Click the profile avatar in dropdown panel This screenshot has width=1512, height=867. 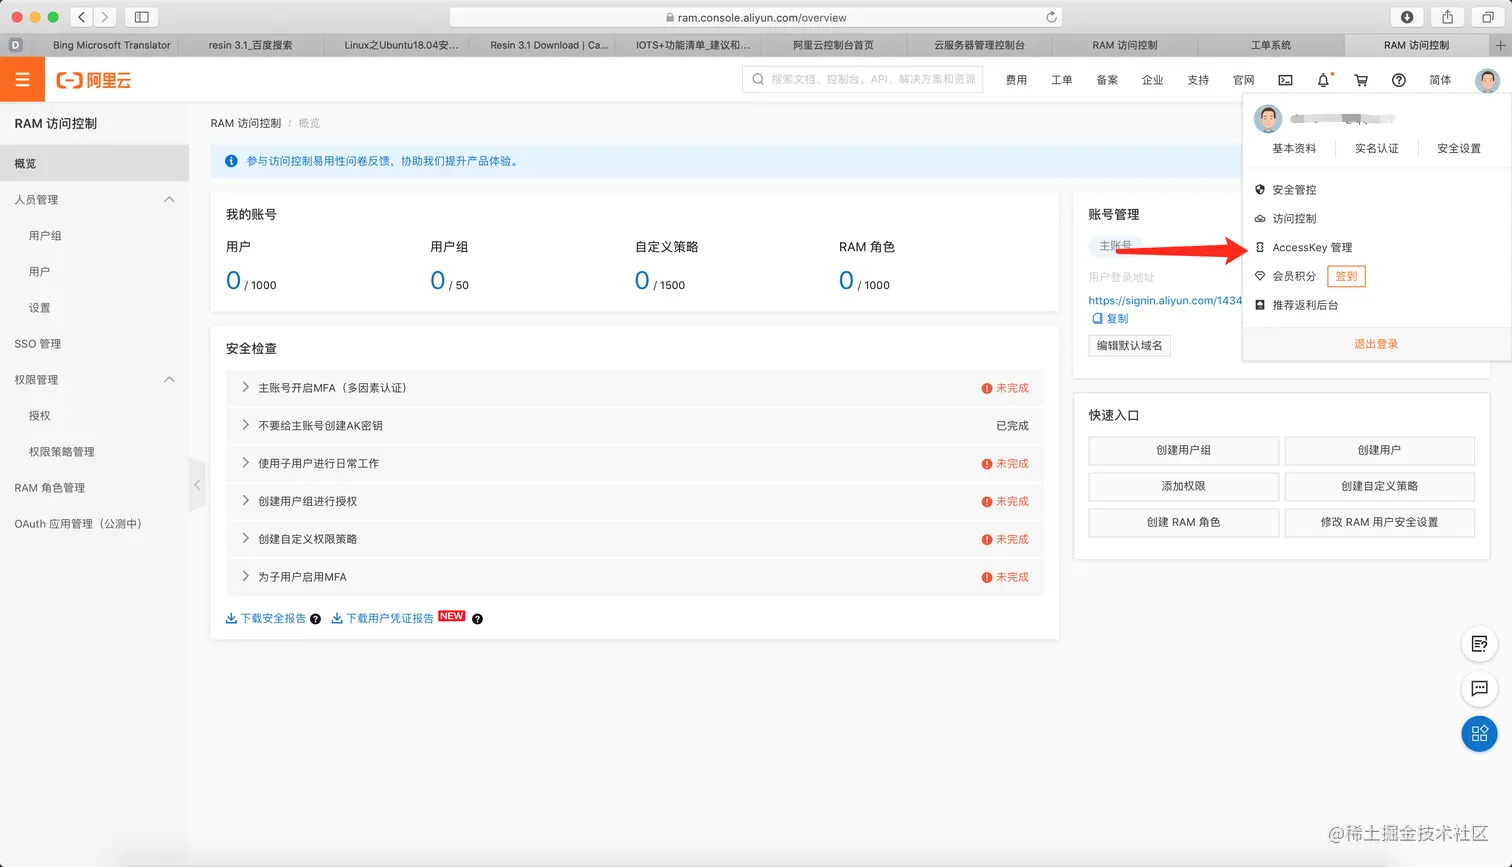click(1268, 118)
